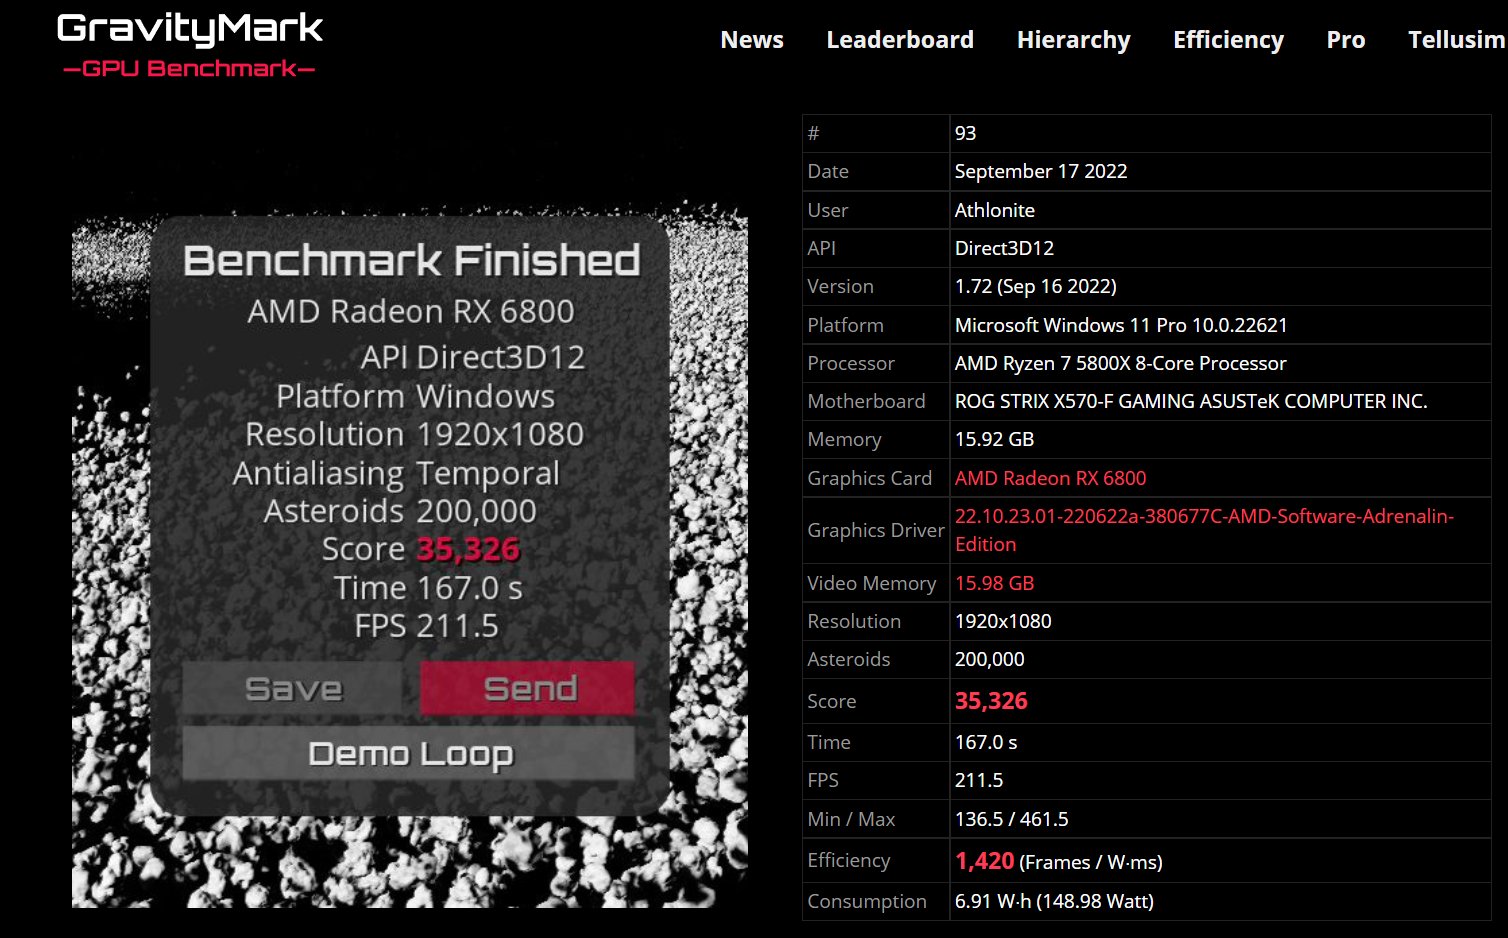Open the News menu item
This screenshot has width=1508, height=938.
tap(752, 40)
